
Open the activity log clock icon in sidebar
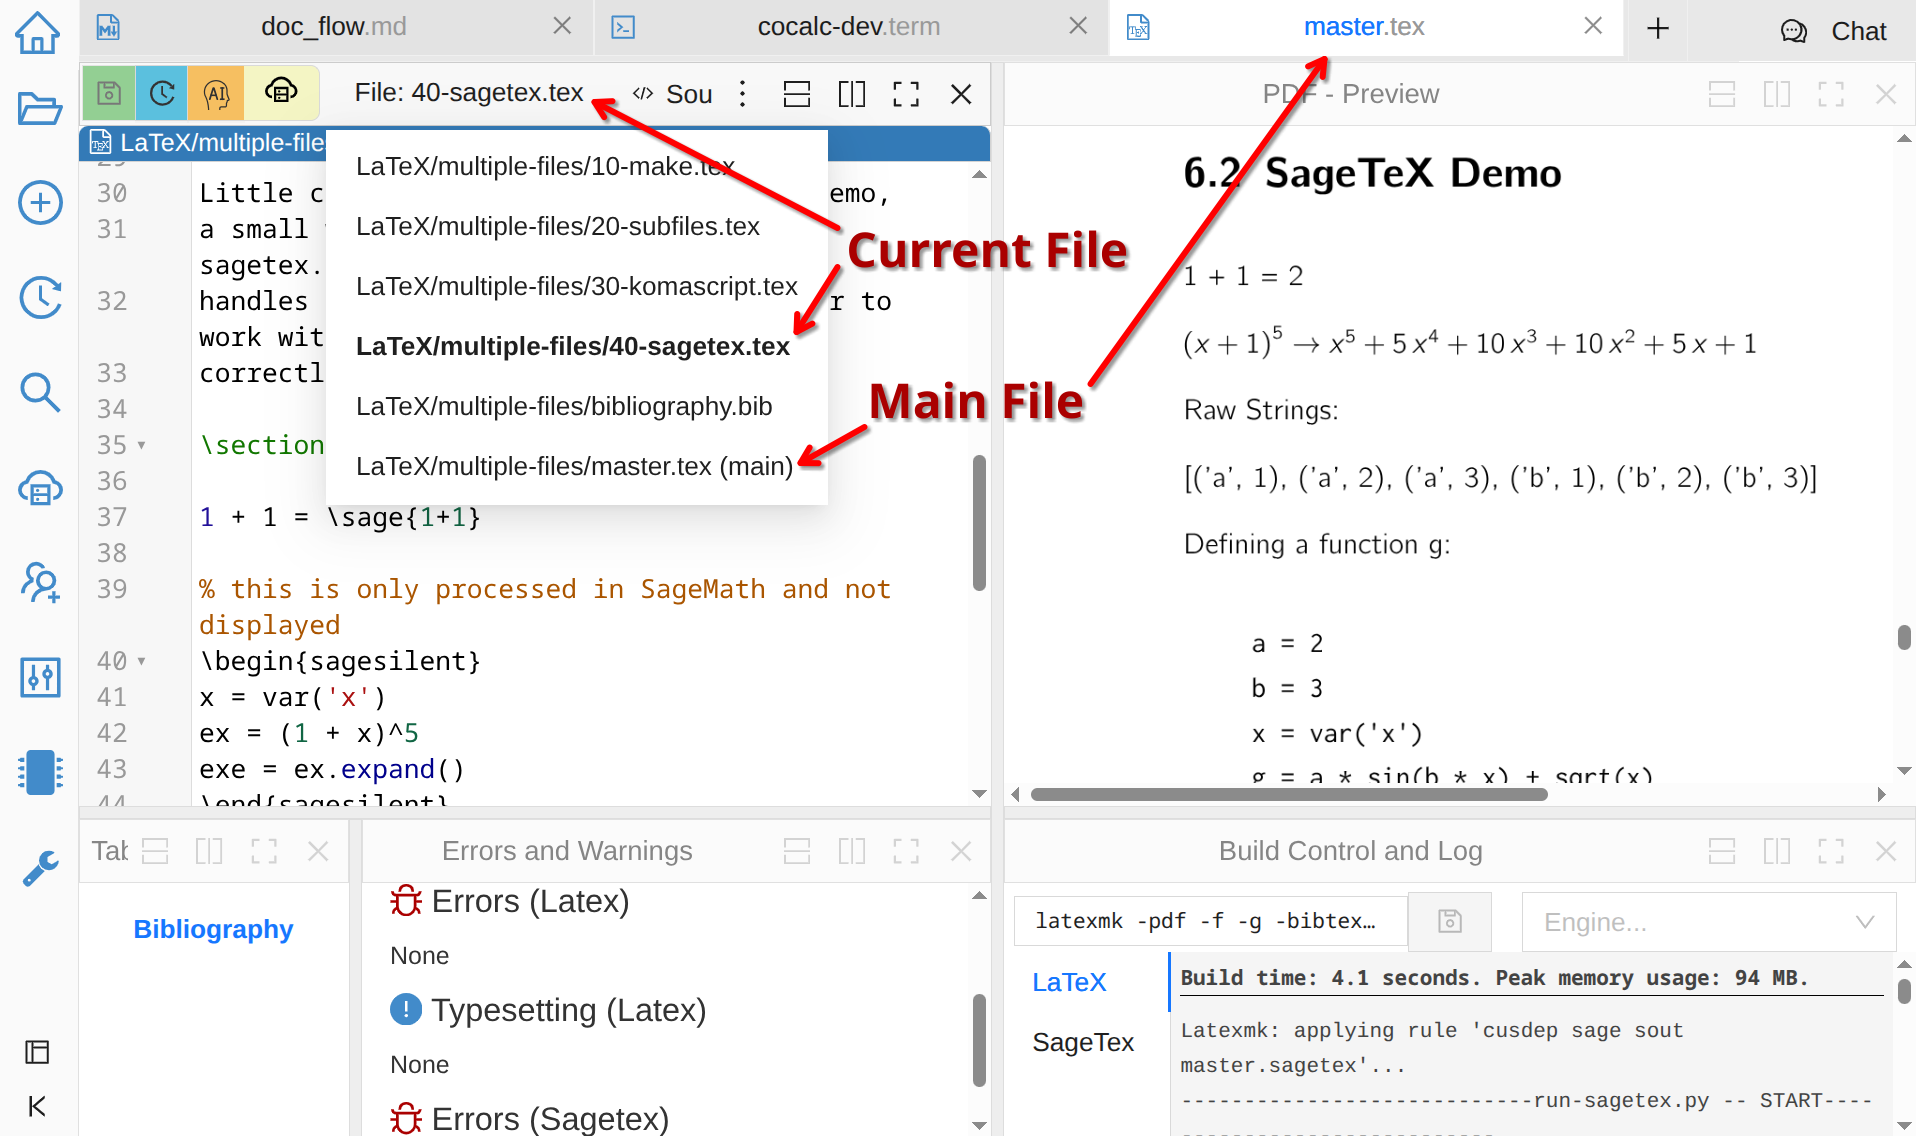40,297
